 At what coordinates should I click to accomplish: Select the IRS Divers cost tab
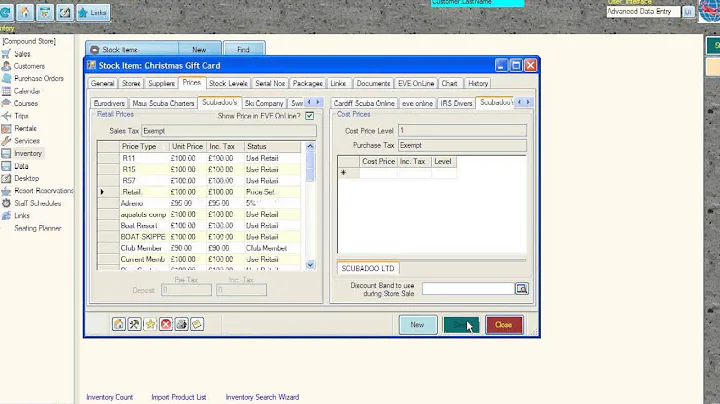tap(456, 103)
